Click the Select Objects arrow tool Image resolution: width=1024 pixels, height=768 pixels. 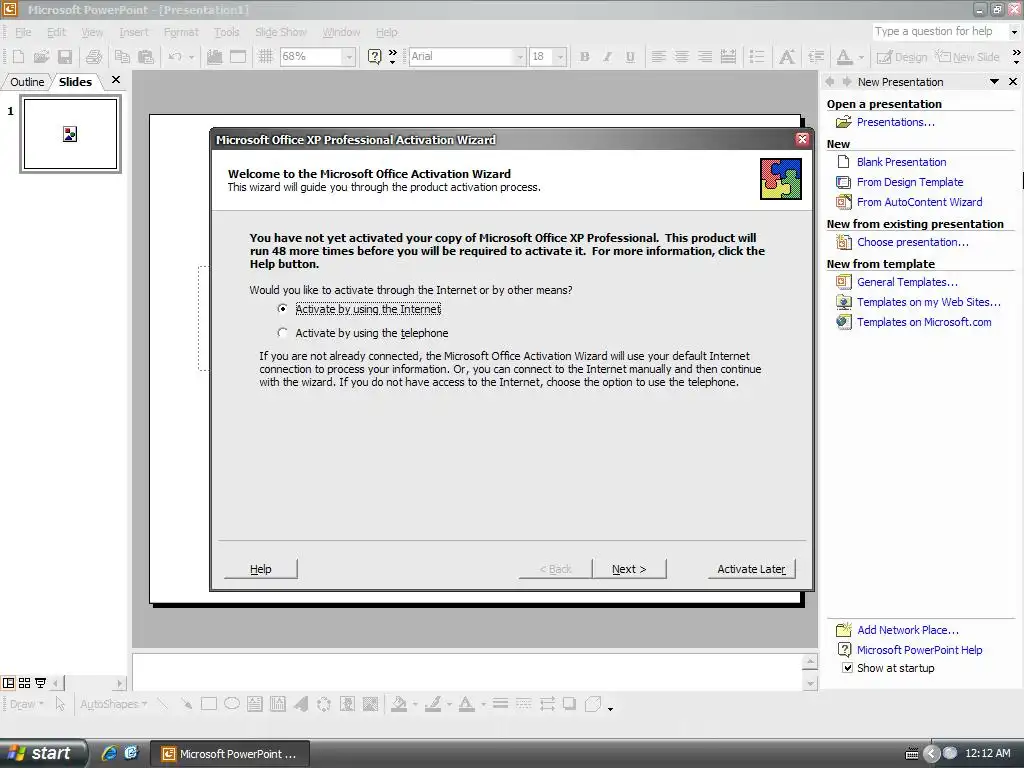click(x=60, y=704)
